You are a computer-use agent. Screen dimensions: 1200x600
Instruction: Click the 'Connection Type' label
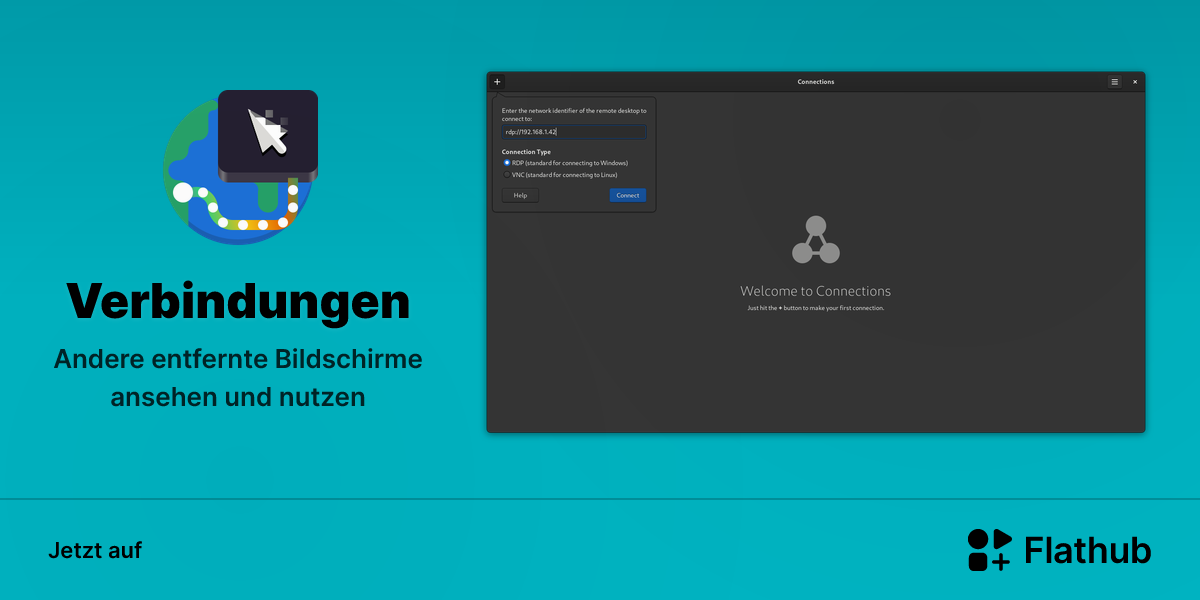(x=526, y=152)
